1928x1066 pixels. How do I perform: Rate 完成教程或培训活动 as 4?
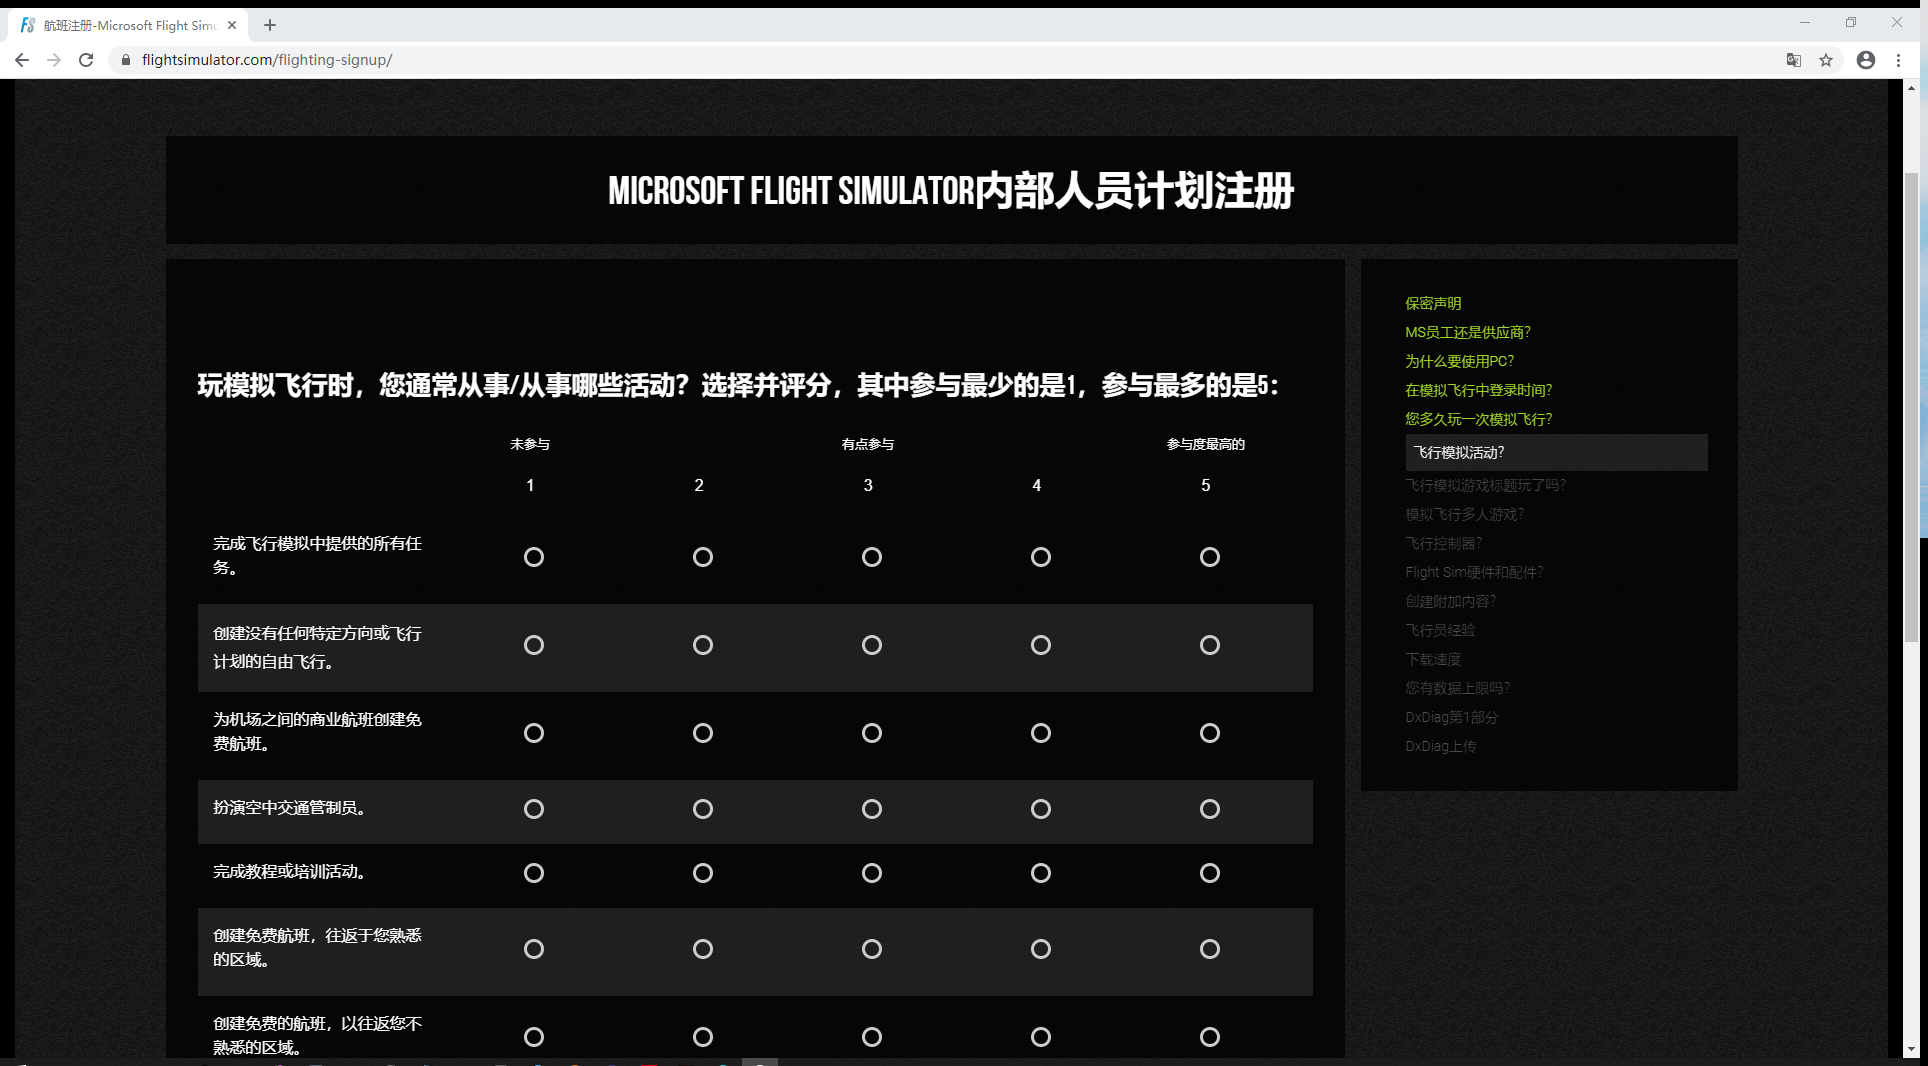(x=1041, y=873)
